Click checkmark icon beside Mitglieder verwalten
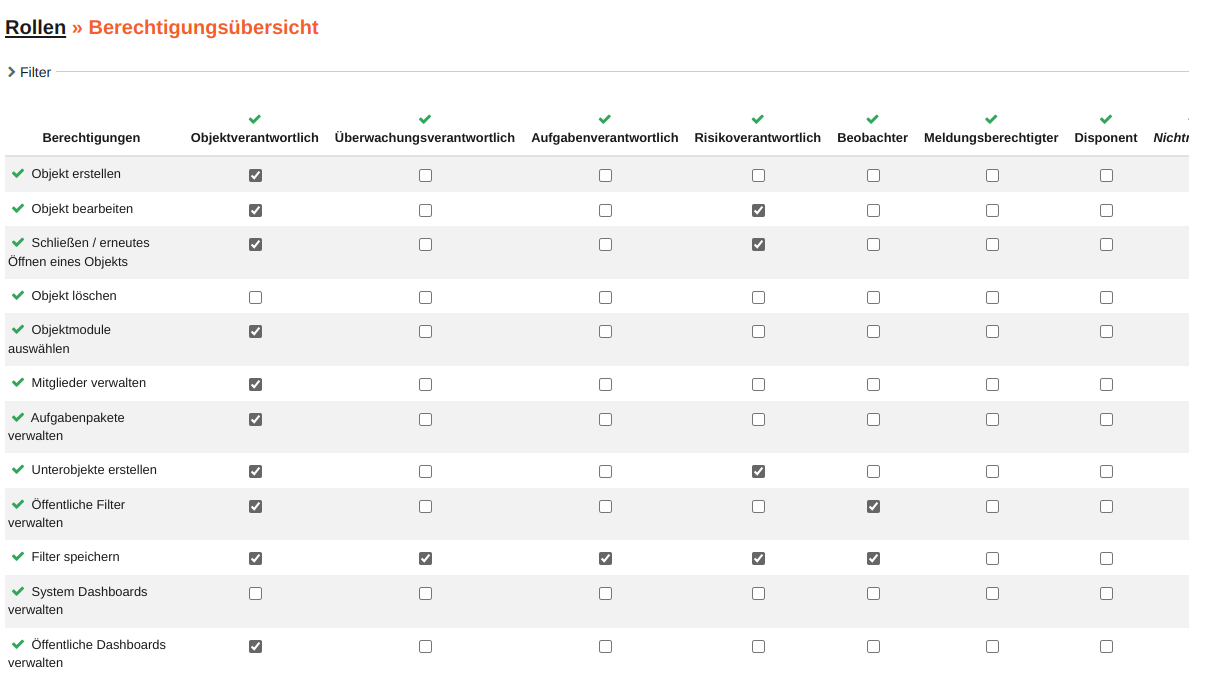The height and width of the screenshot is (677, 1216). click(x=18, y=382)
